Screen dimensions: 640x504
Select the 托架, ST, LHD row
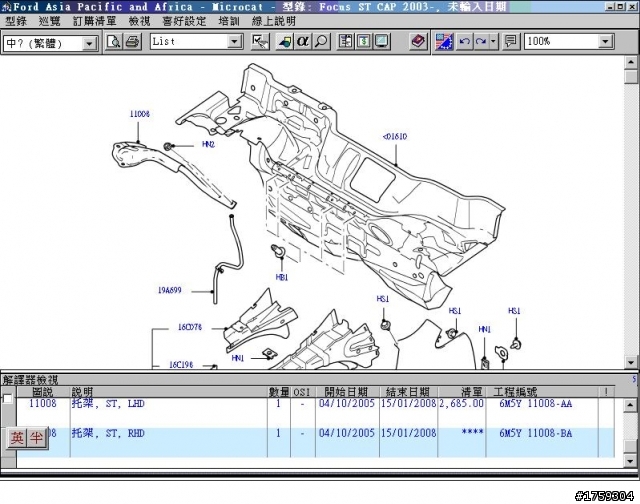click(x=315, y=413)
